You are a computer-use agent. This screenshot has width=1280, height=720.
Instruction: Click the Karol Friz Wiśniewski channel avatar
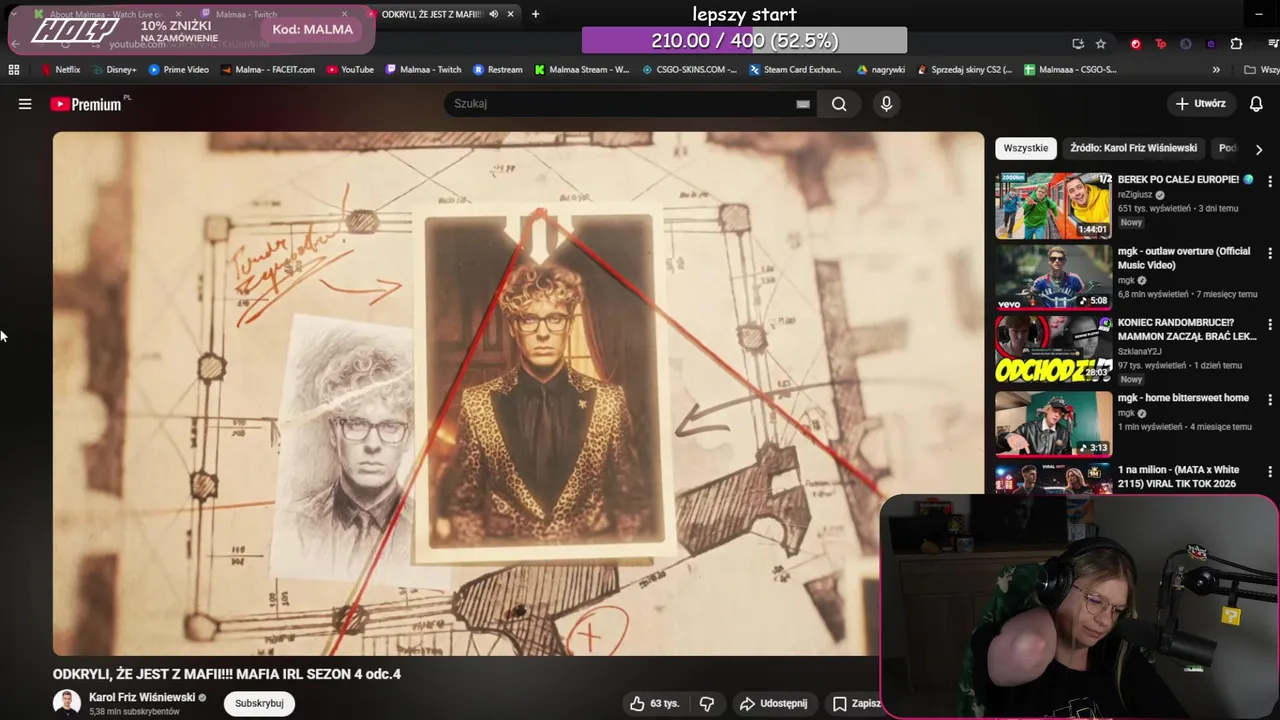tap(67, 703)
